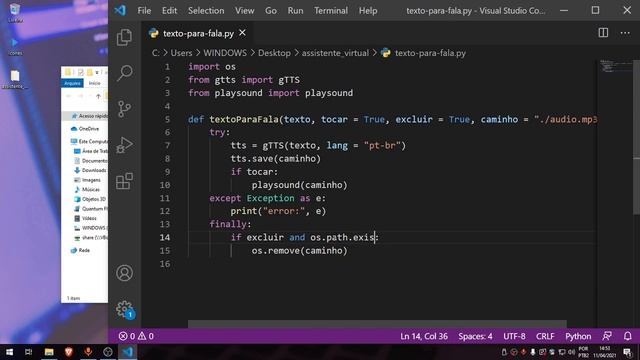The width and height of the screenshot is (640, 360).
Task: Open File Explorer from the taskbar
Action: [49, 352]
